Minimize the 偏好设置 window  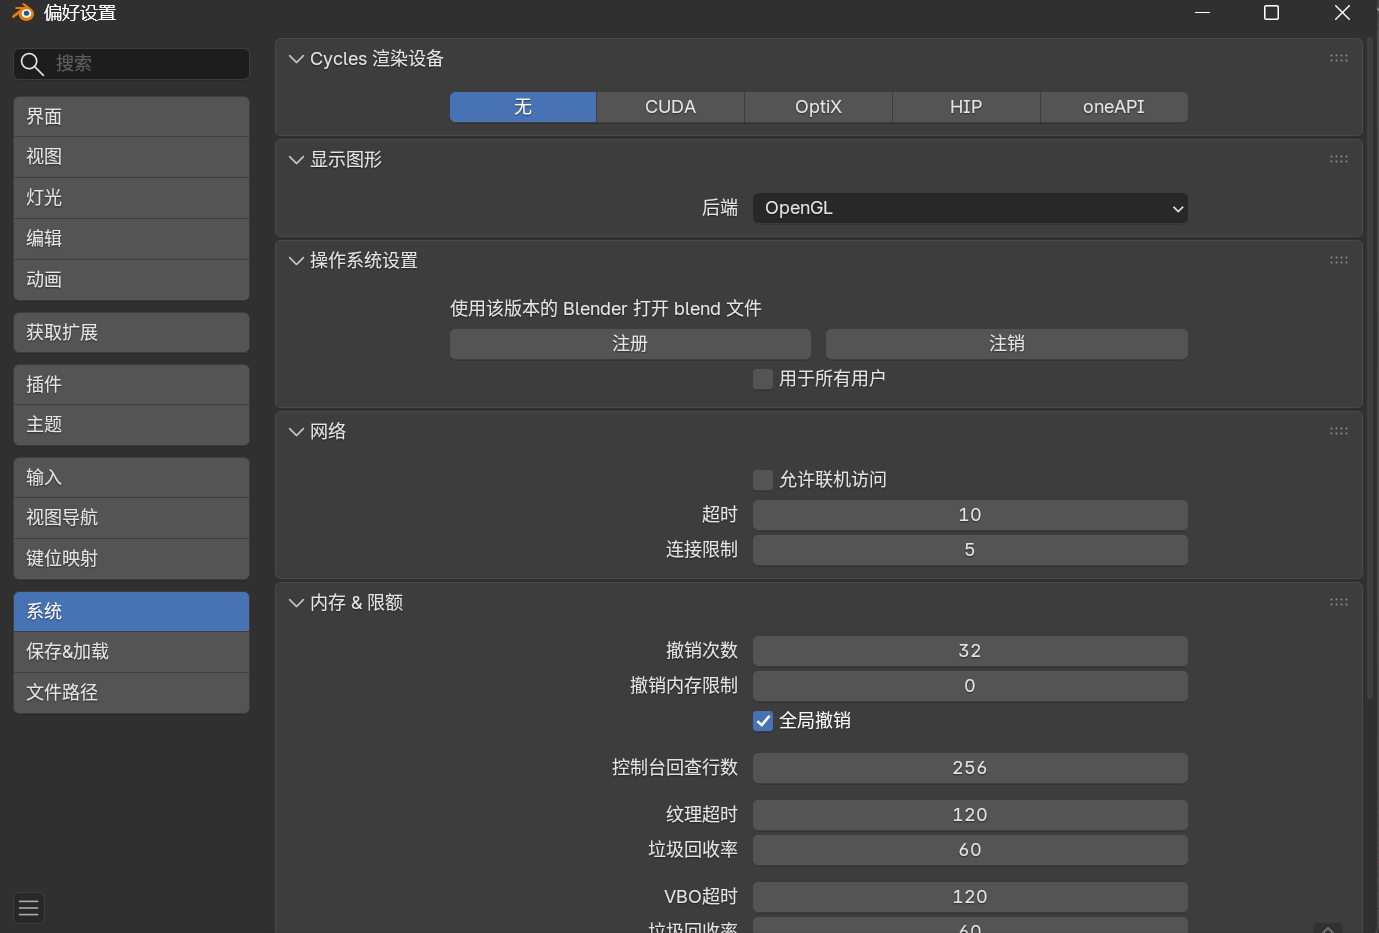(x=1203, y=13)
